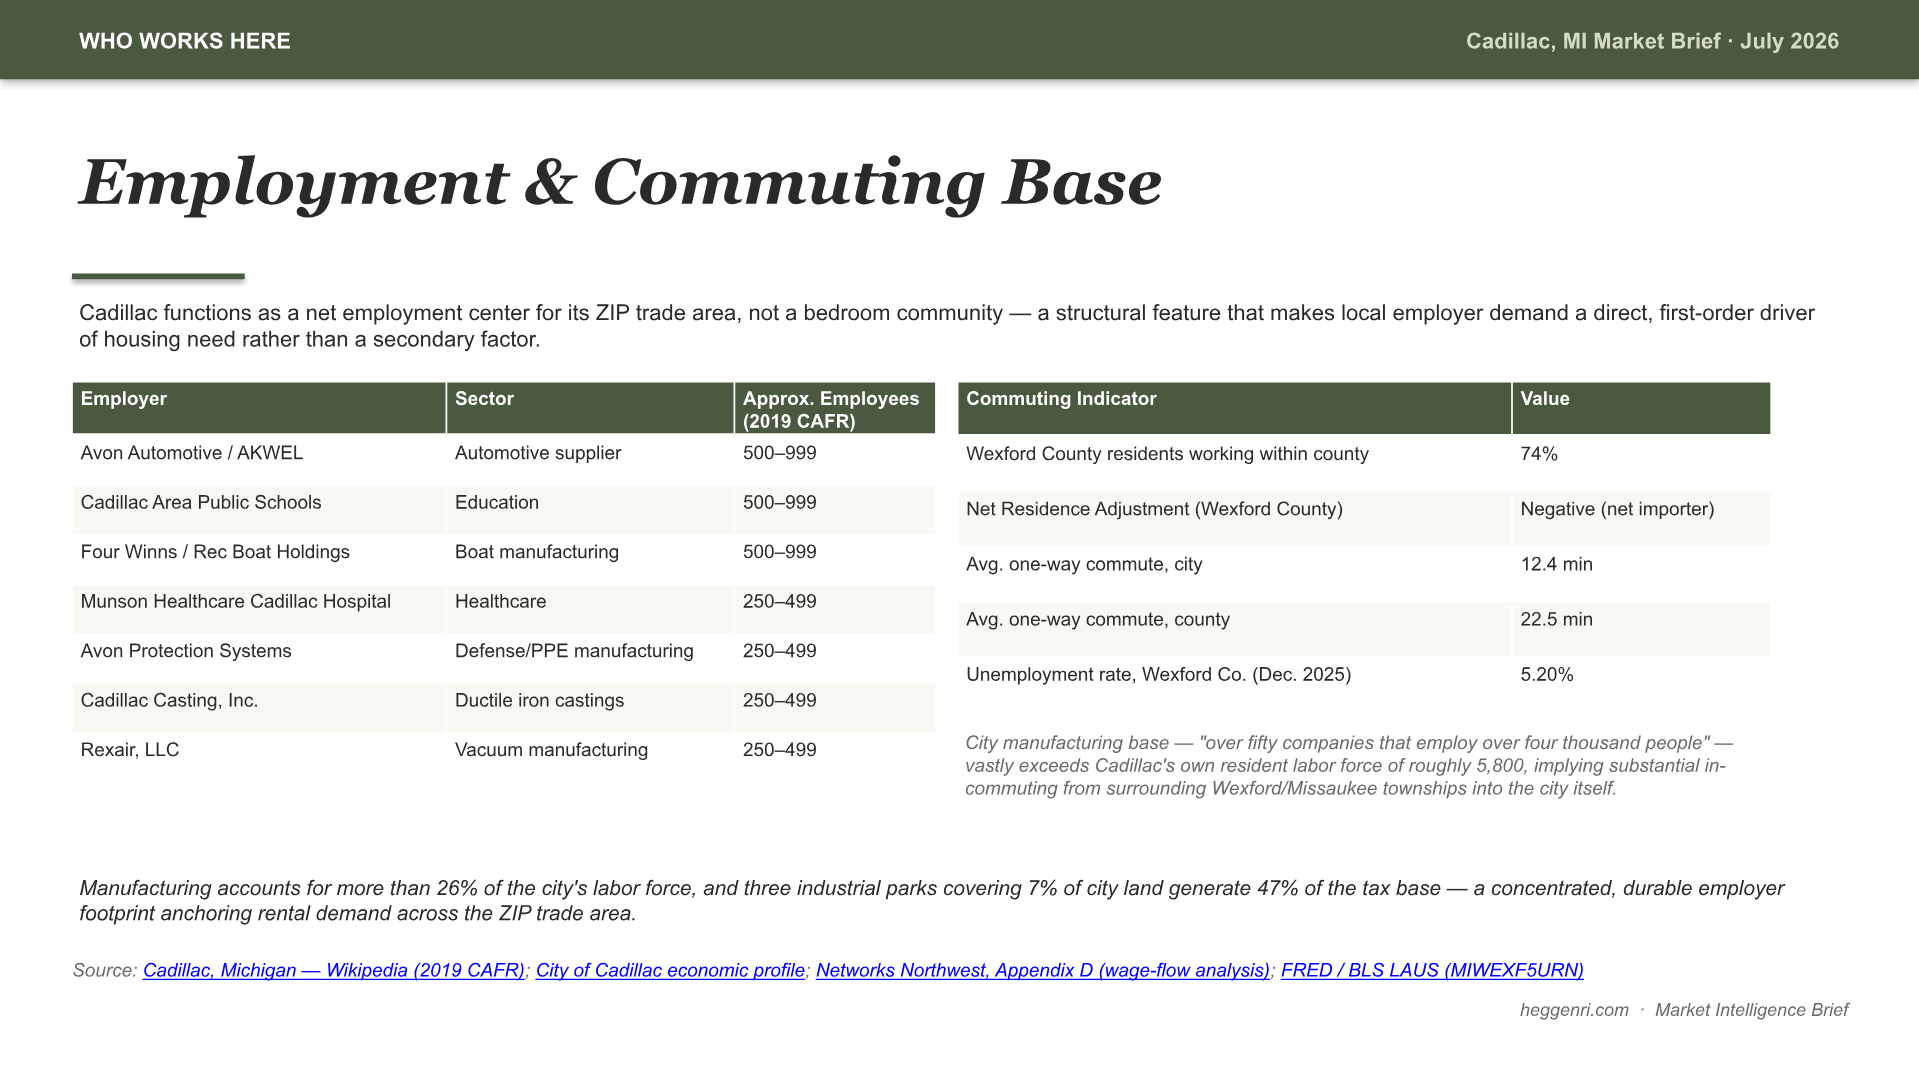
Task: Open City of Cadillac economic profile link
Action: pos(670,970)
